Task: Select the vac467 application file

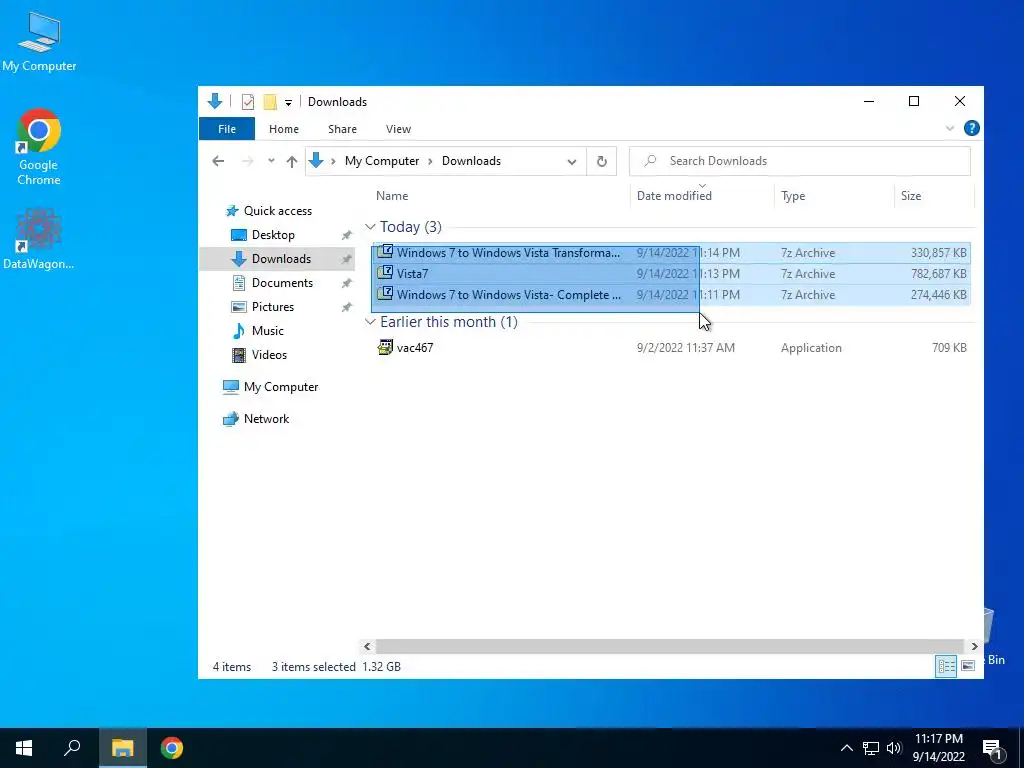Action: pos(671,347)
